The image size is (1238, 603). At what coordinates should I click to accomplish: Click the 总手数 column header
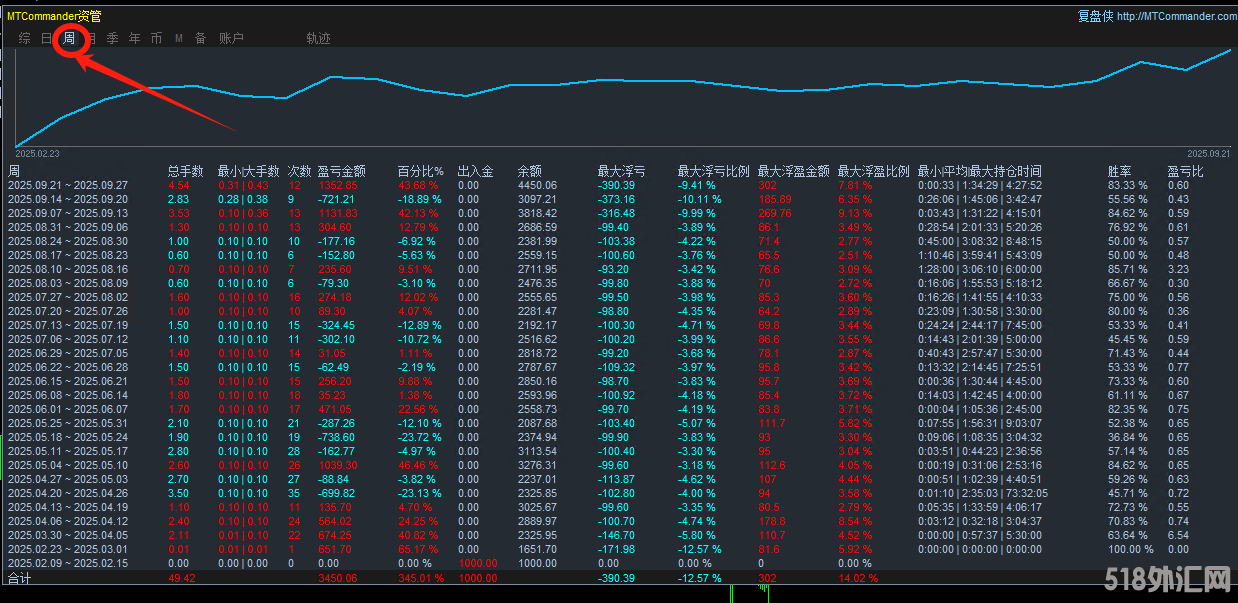[185, 172]
